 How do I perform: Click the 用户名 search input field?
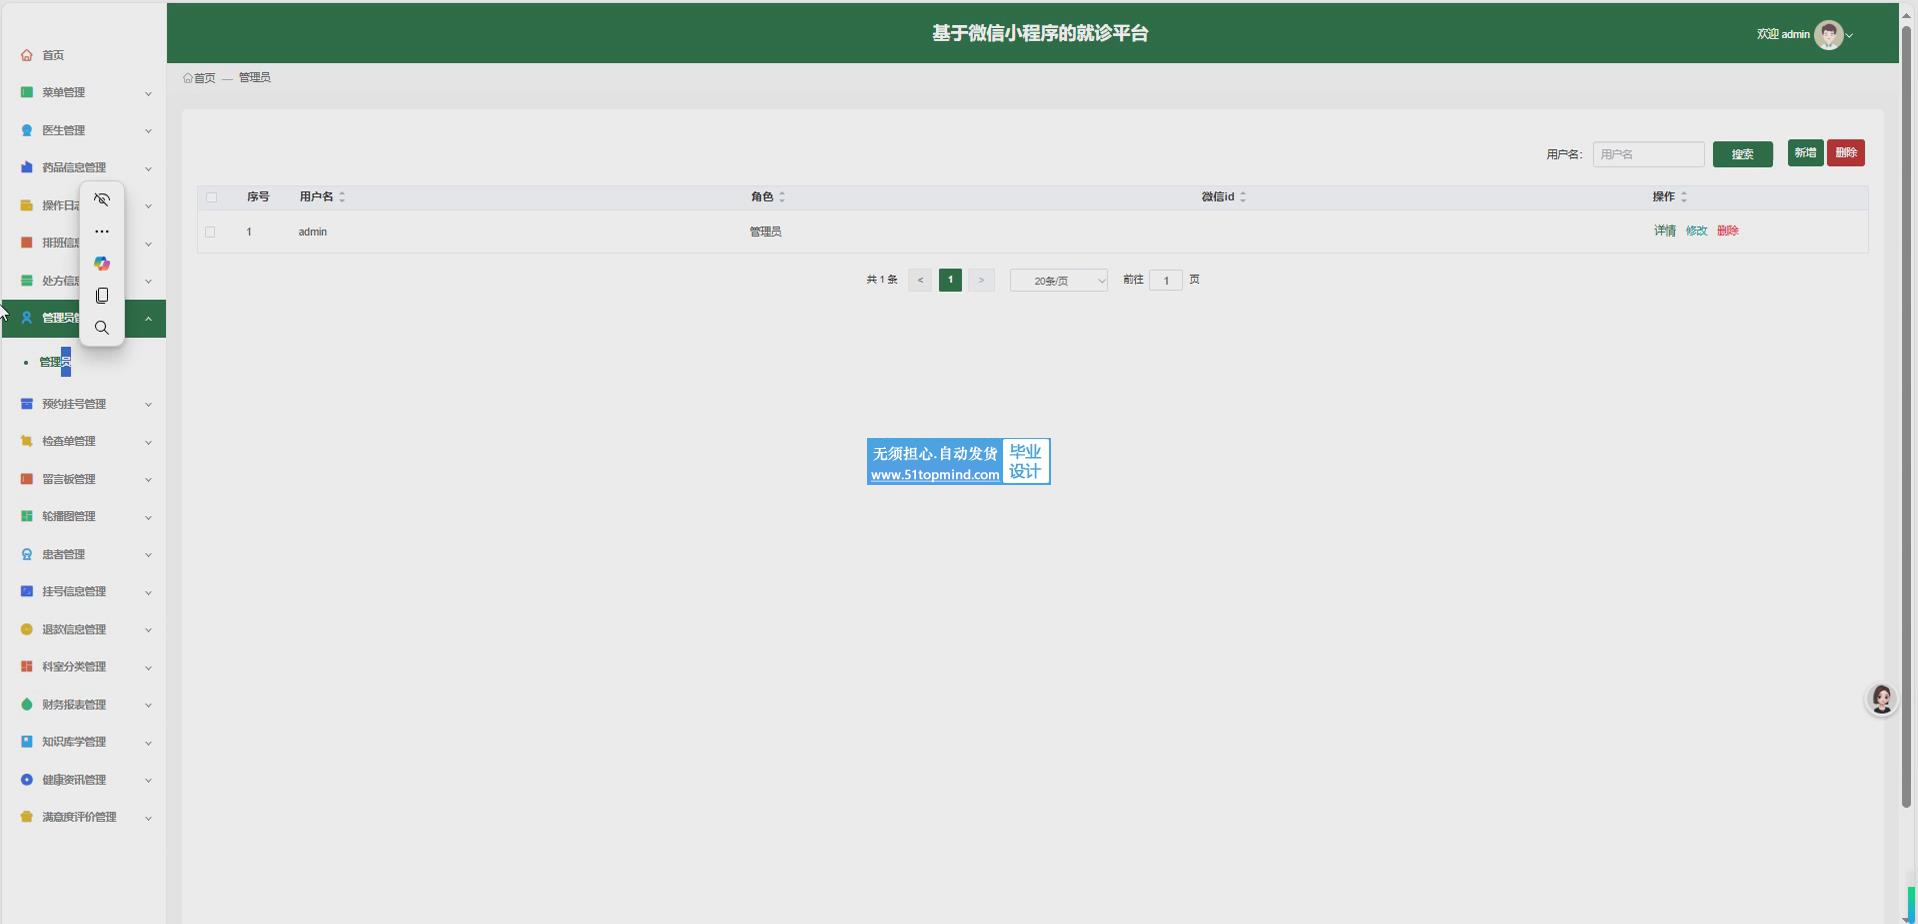tap(1647, 154)
